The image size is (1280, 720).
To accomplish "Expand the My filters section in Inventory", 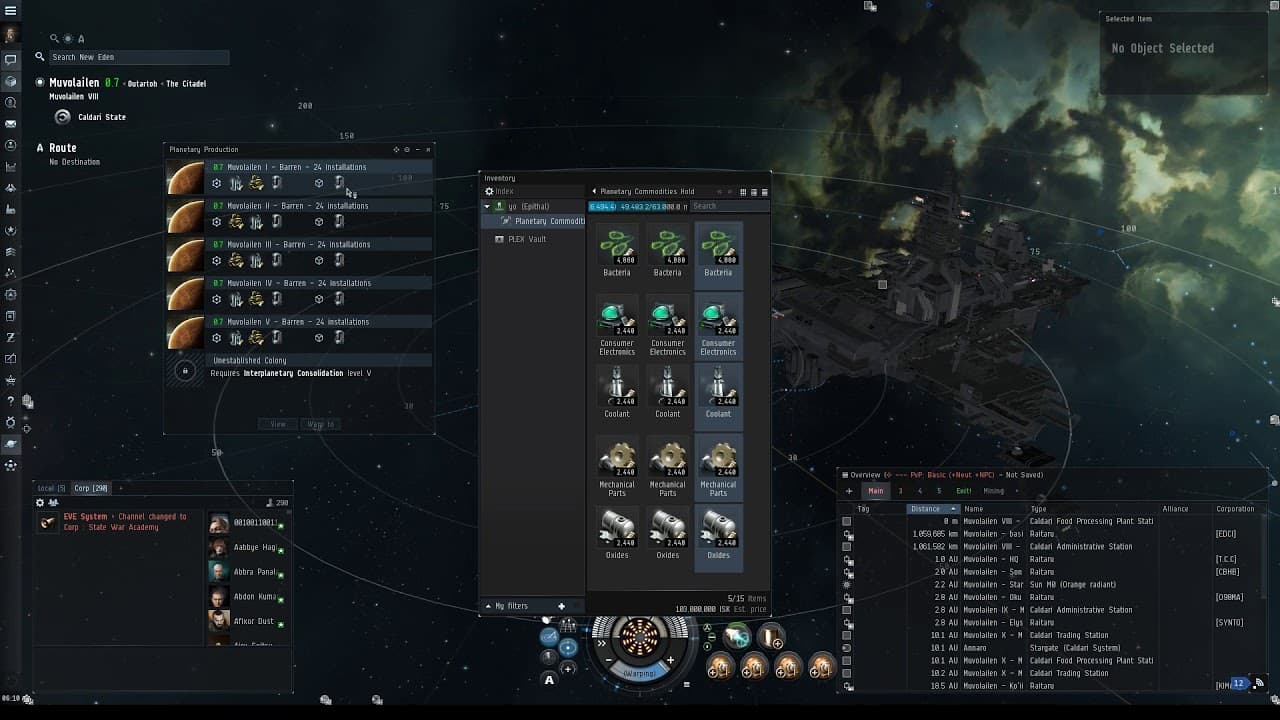I will 488,606.
